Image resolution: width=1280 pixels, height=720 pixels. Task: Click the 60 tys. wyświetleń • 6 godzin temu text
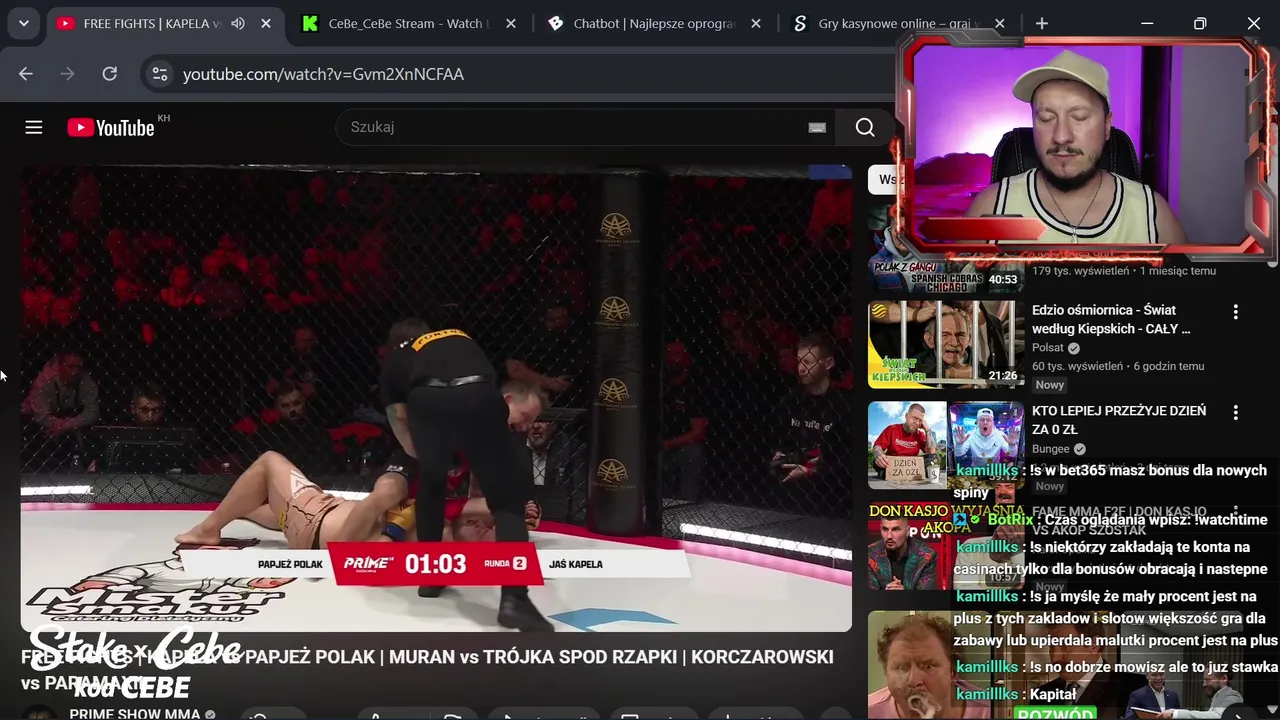pyautogui.click(x=1118, y=366)
